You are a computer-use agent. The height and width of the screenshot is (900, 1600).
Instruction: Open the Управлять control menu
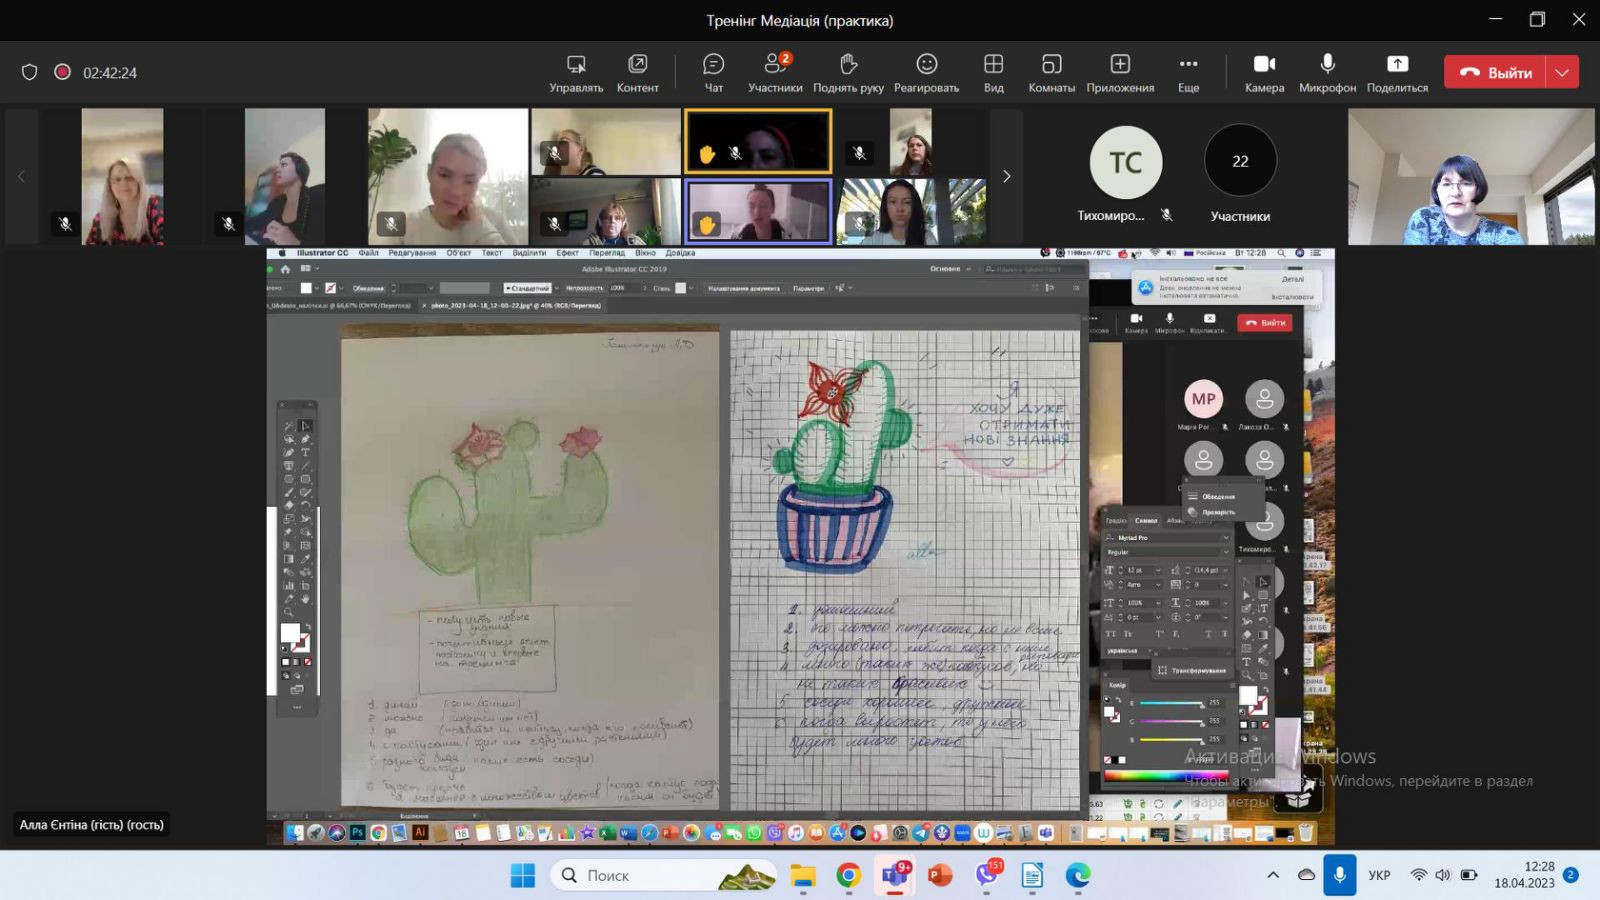(x=576, y=72)
